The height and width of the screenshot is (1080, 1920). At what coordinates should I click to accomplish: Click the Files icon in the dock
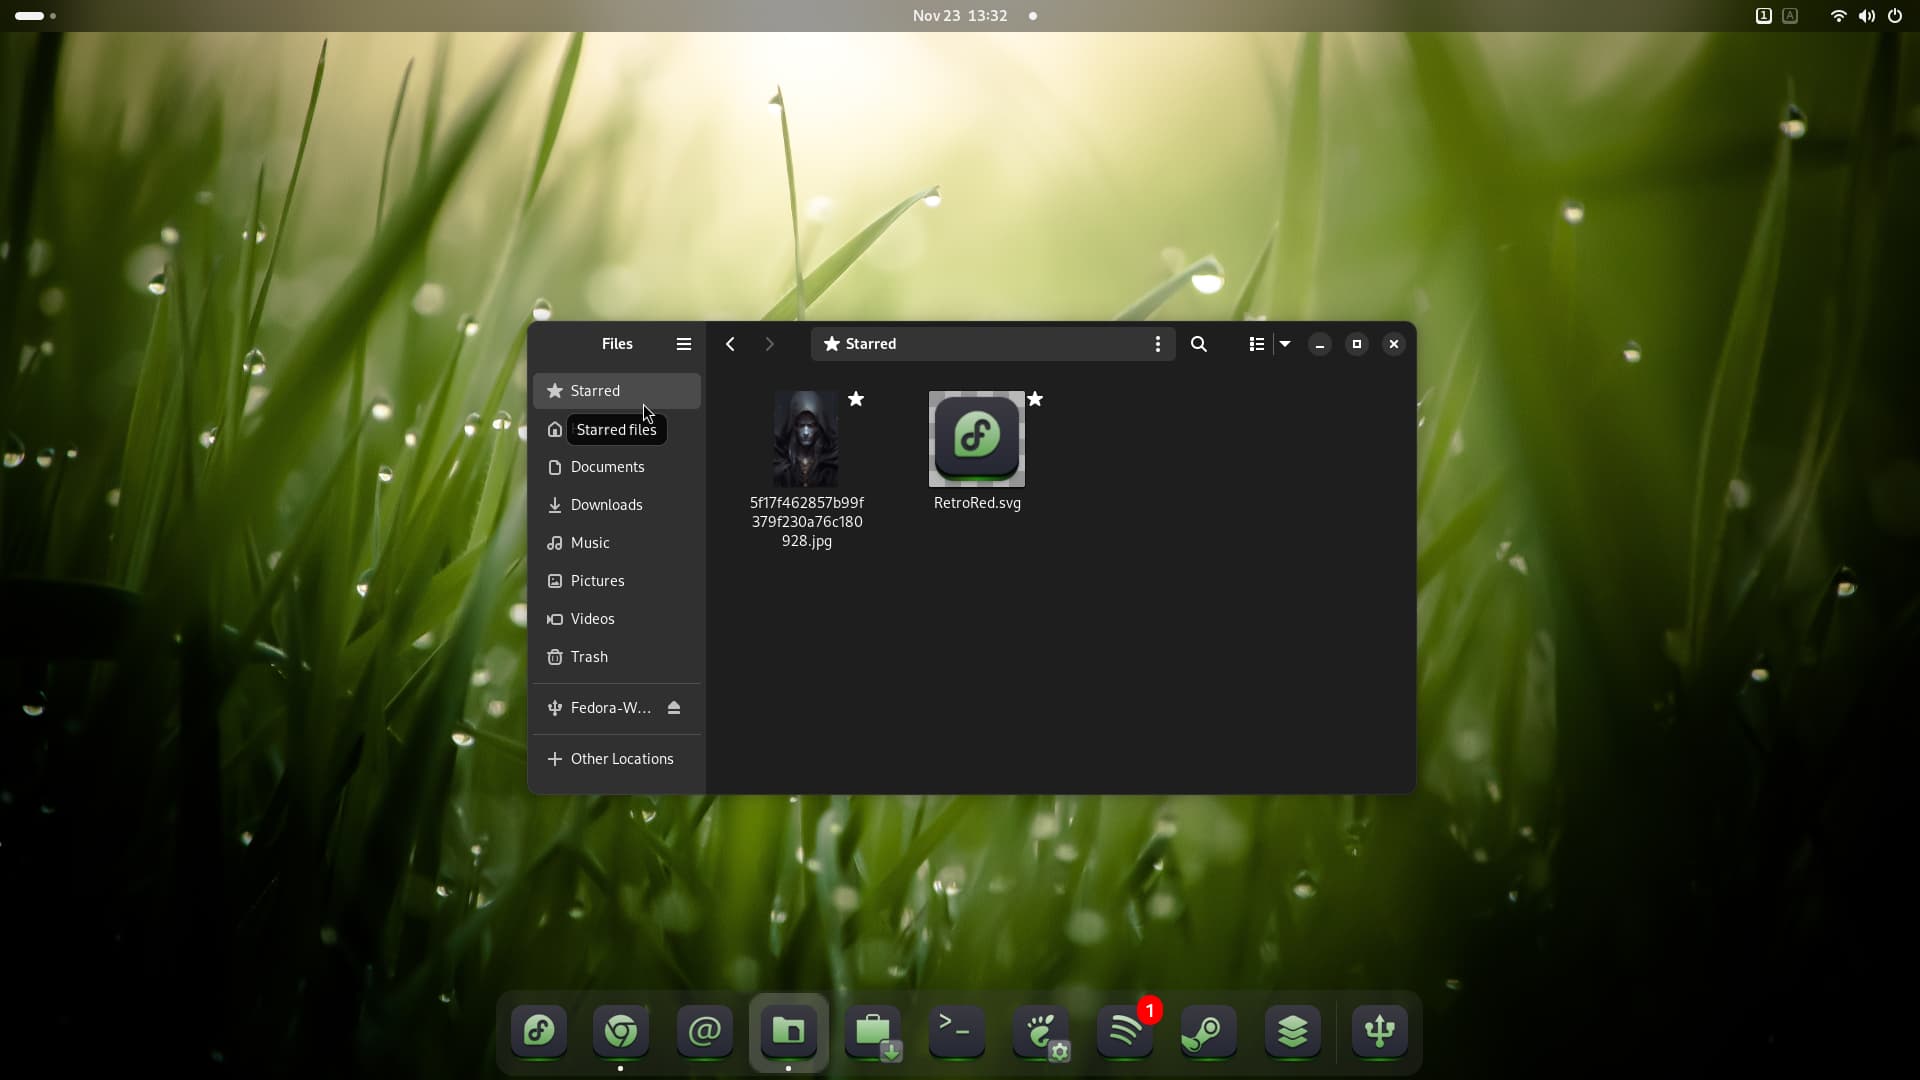789,1031
